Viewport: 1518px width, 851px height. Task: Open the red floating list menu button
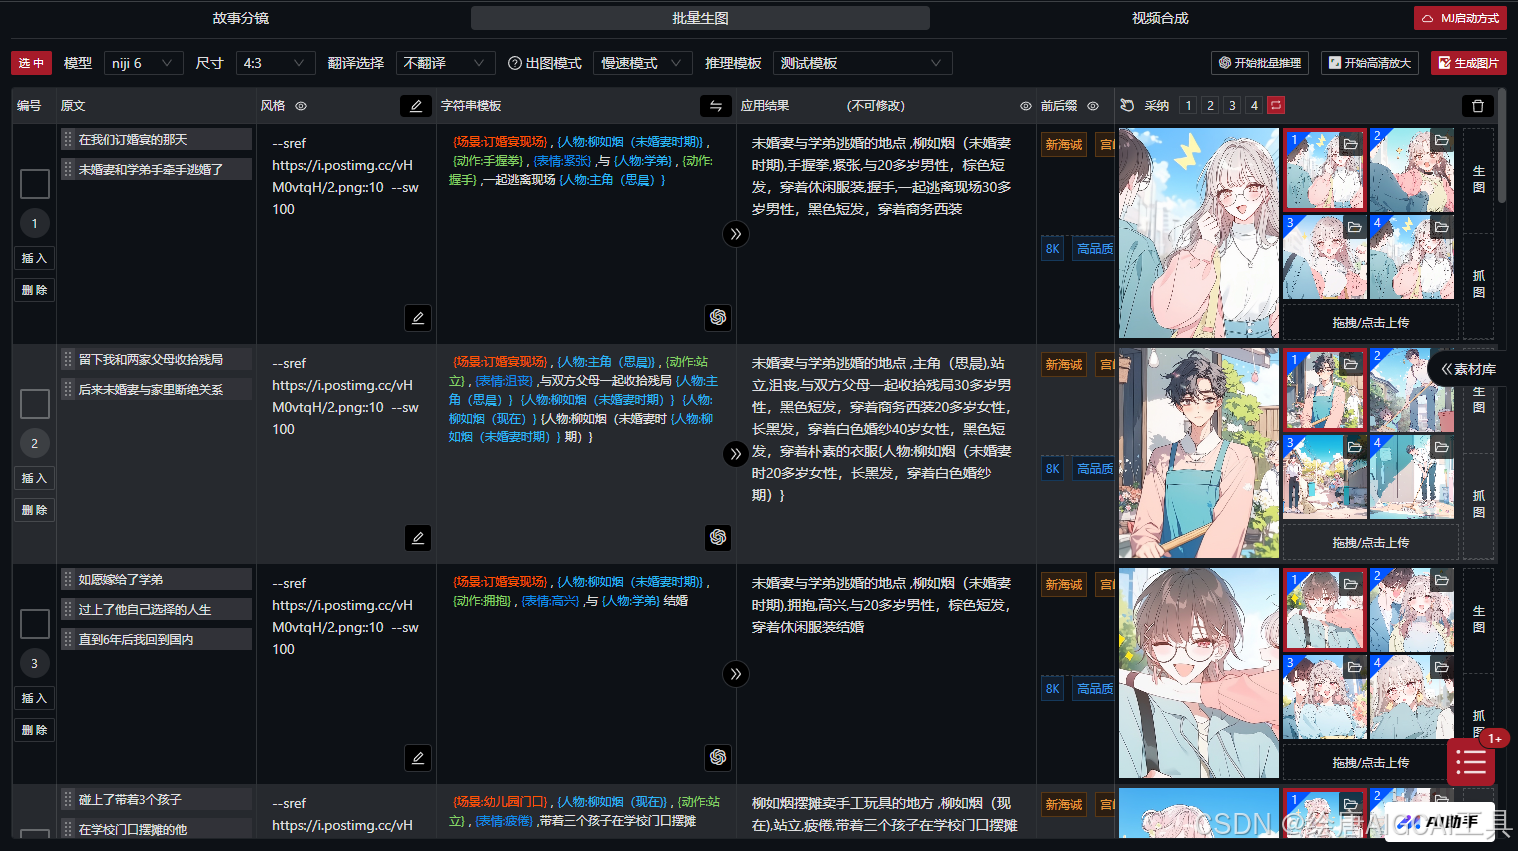coord(1471,764)
